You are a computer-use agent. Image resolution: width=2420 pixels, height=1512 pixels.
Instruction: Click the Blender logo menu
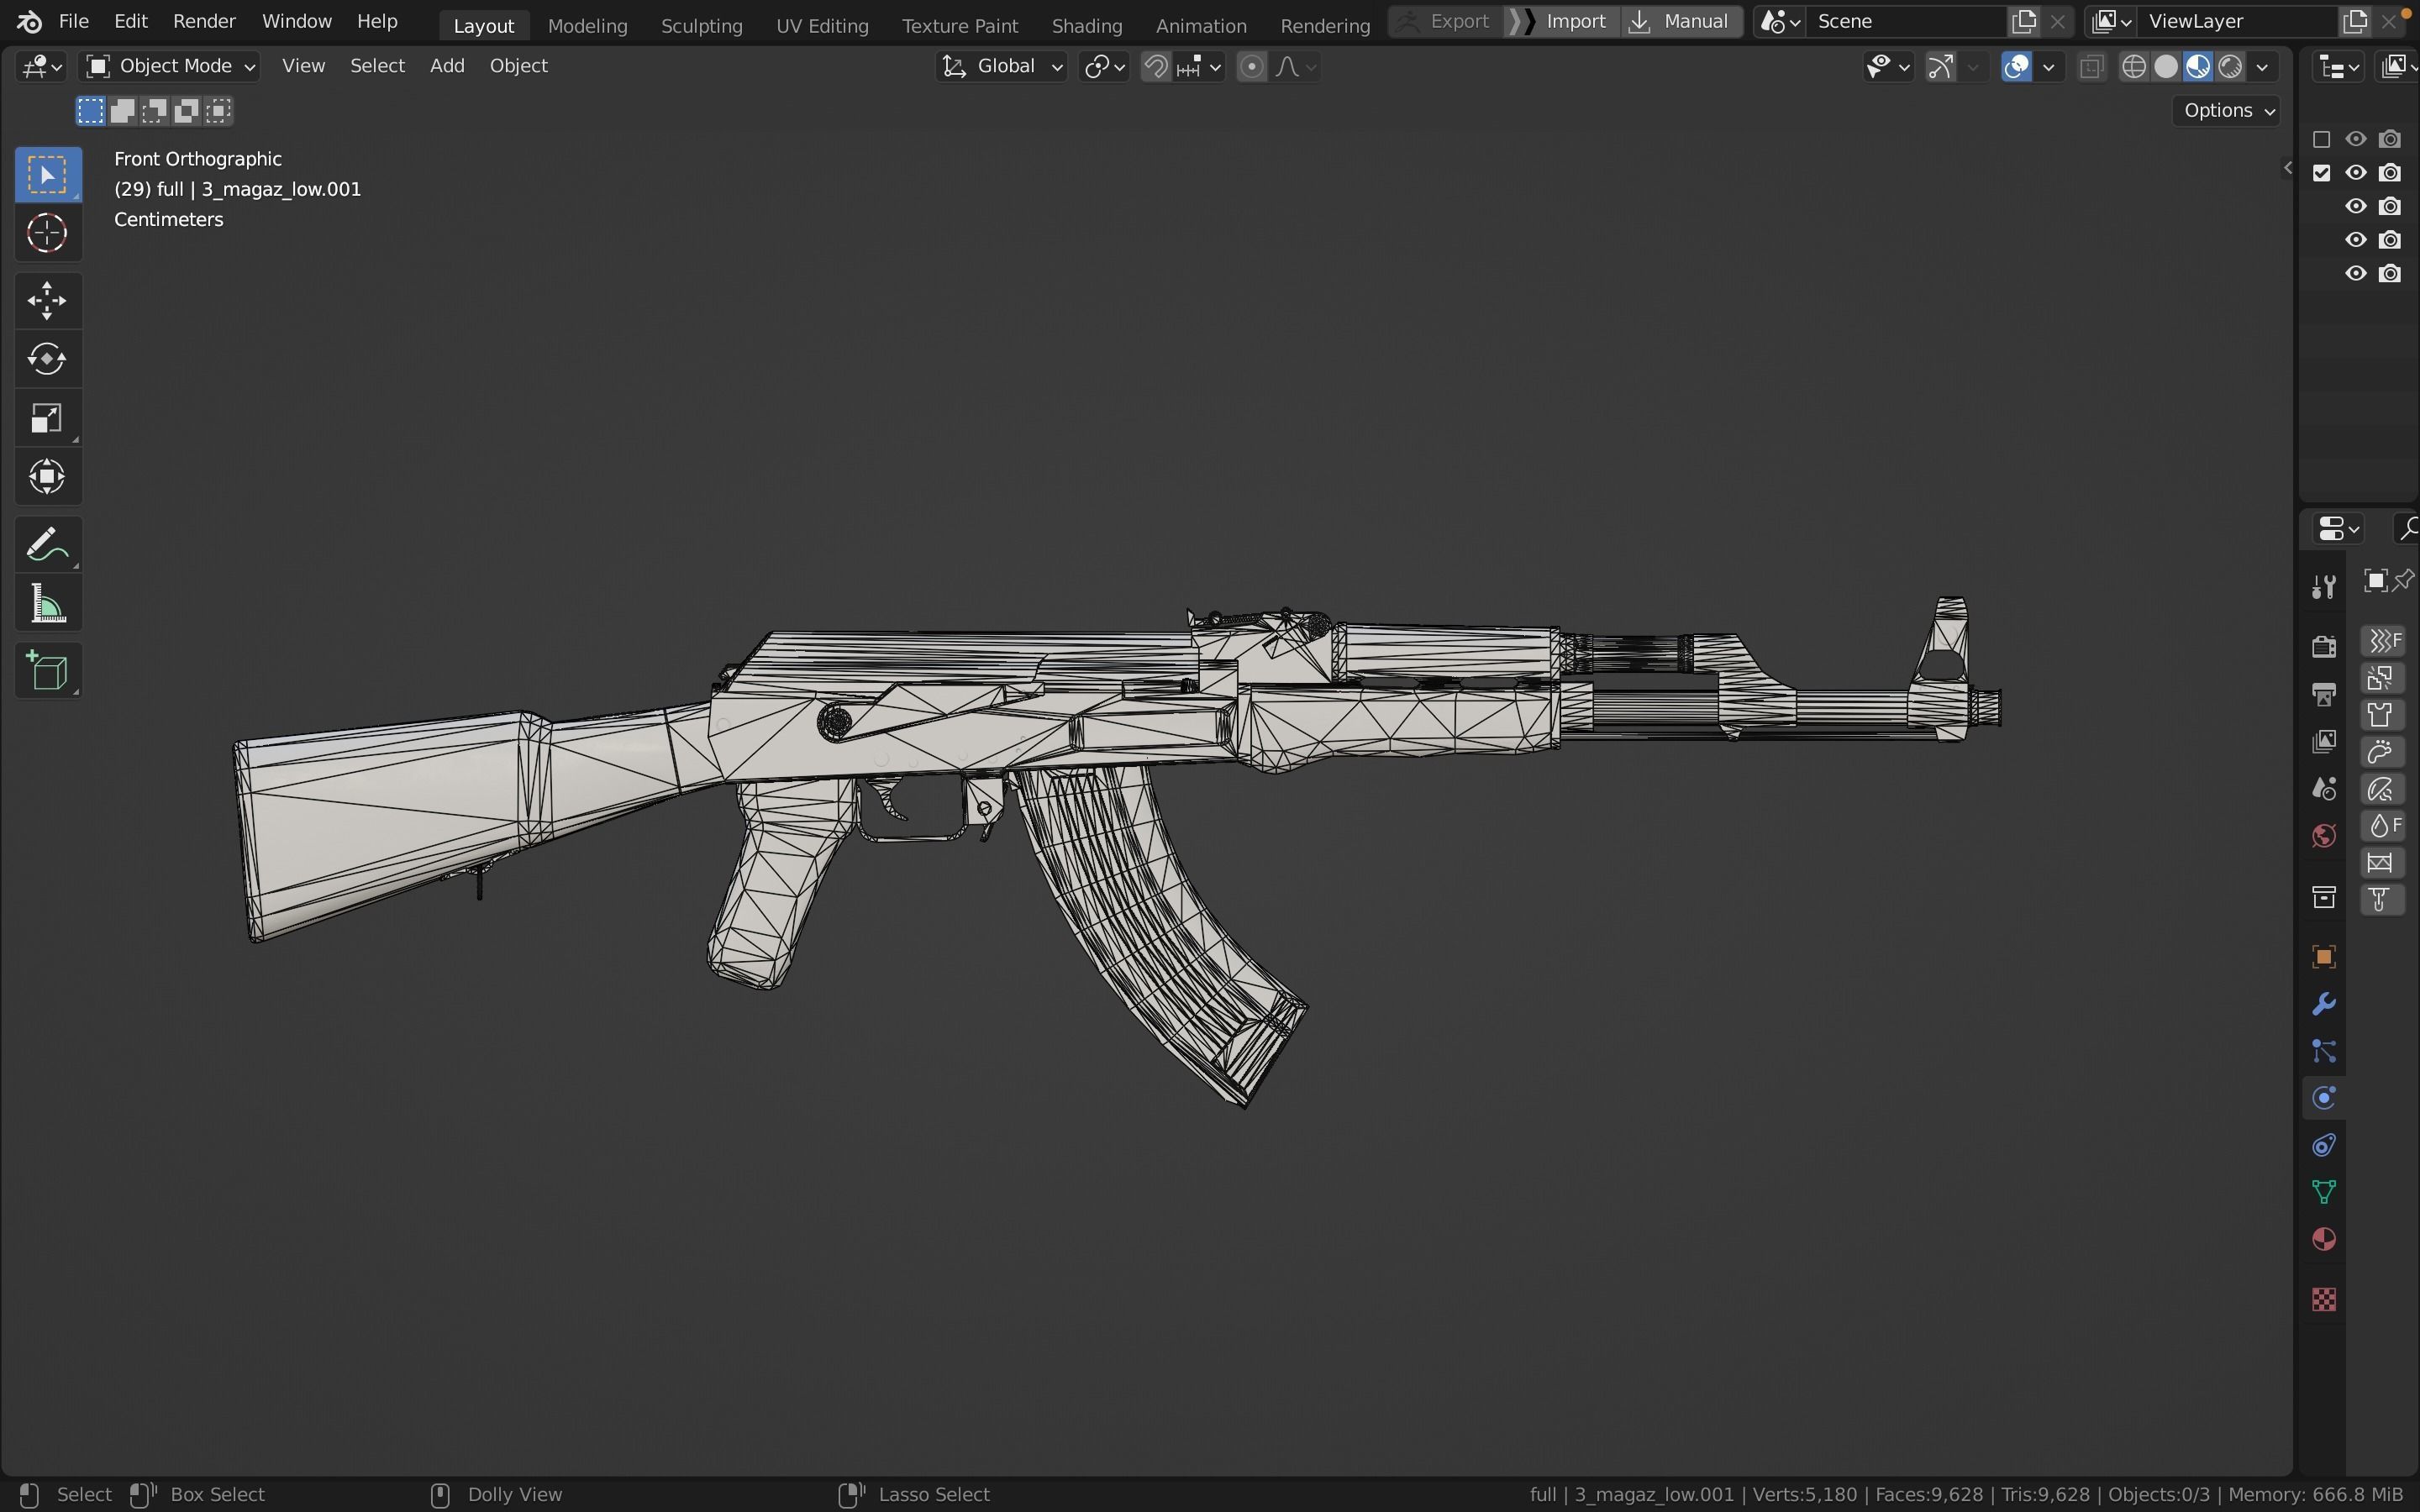pos(29,21)
